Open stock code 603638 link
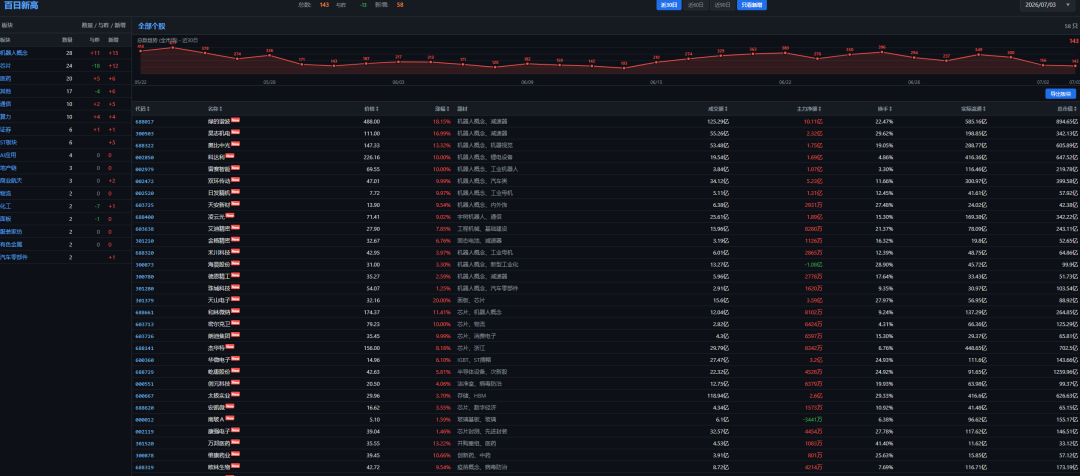Image resolution: width=1080 pixels, height=476 pixels. (145, 229)
